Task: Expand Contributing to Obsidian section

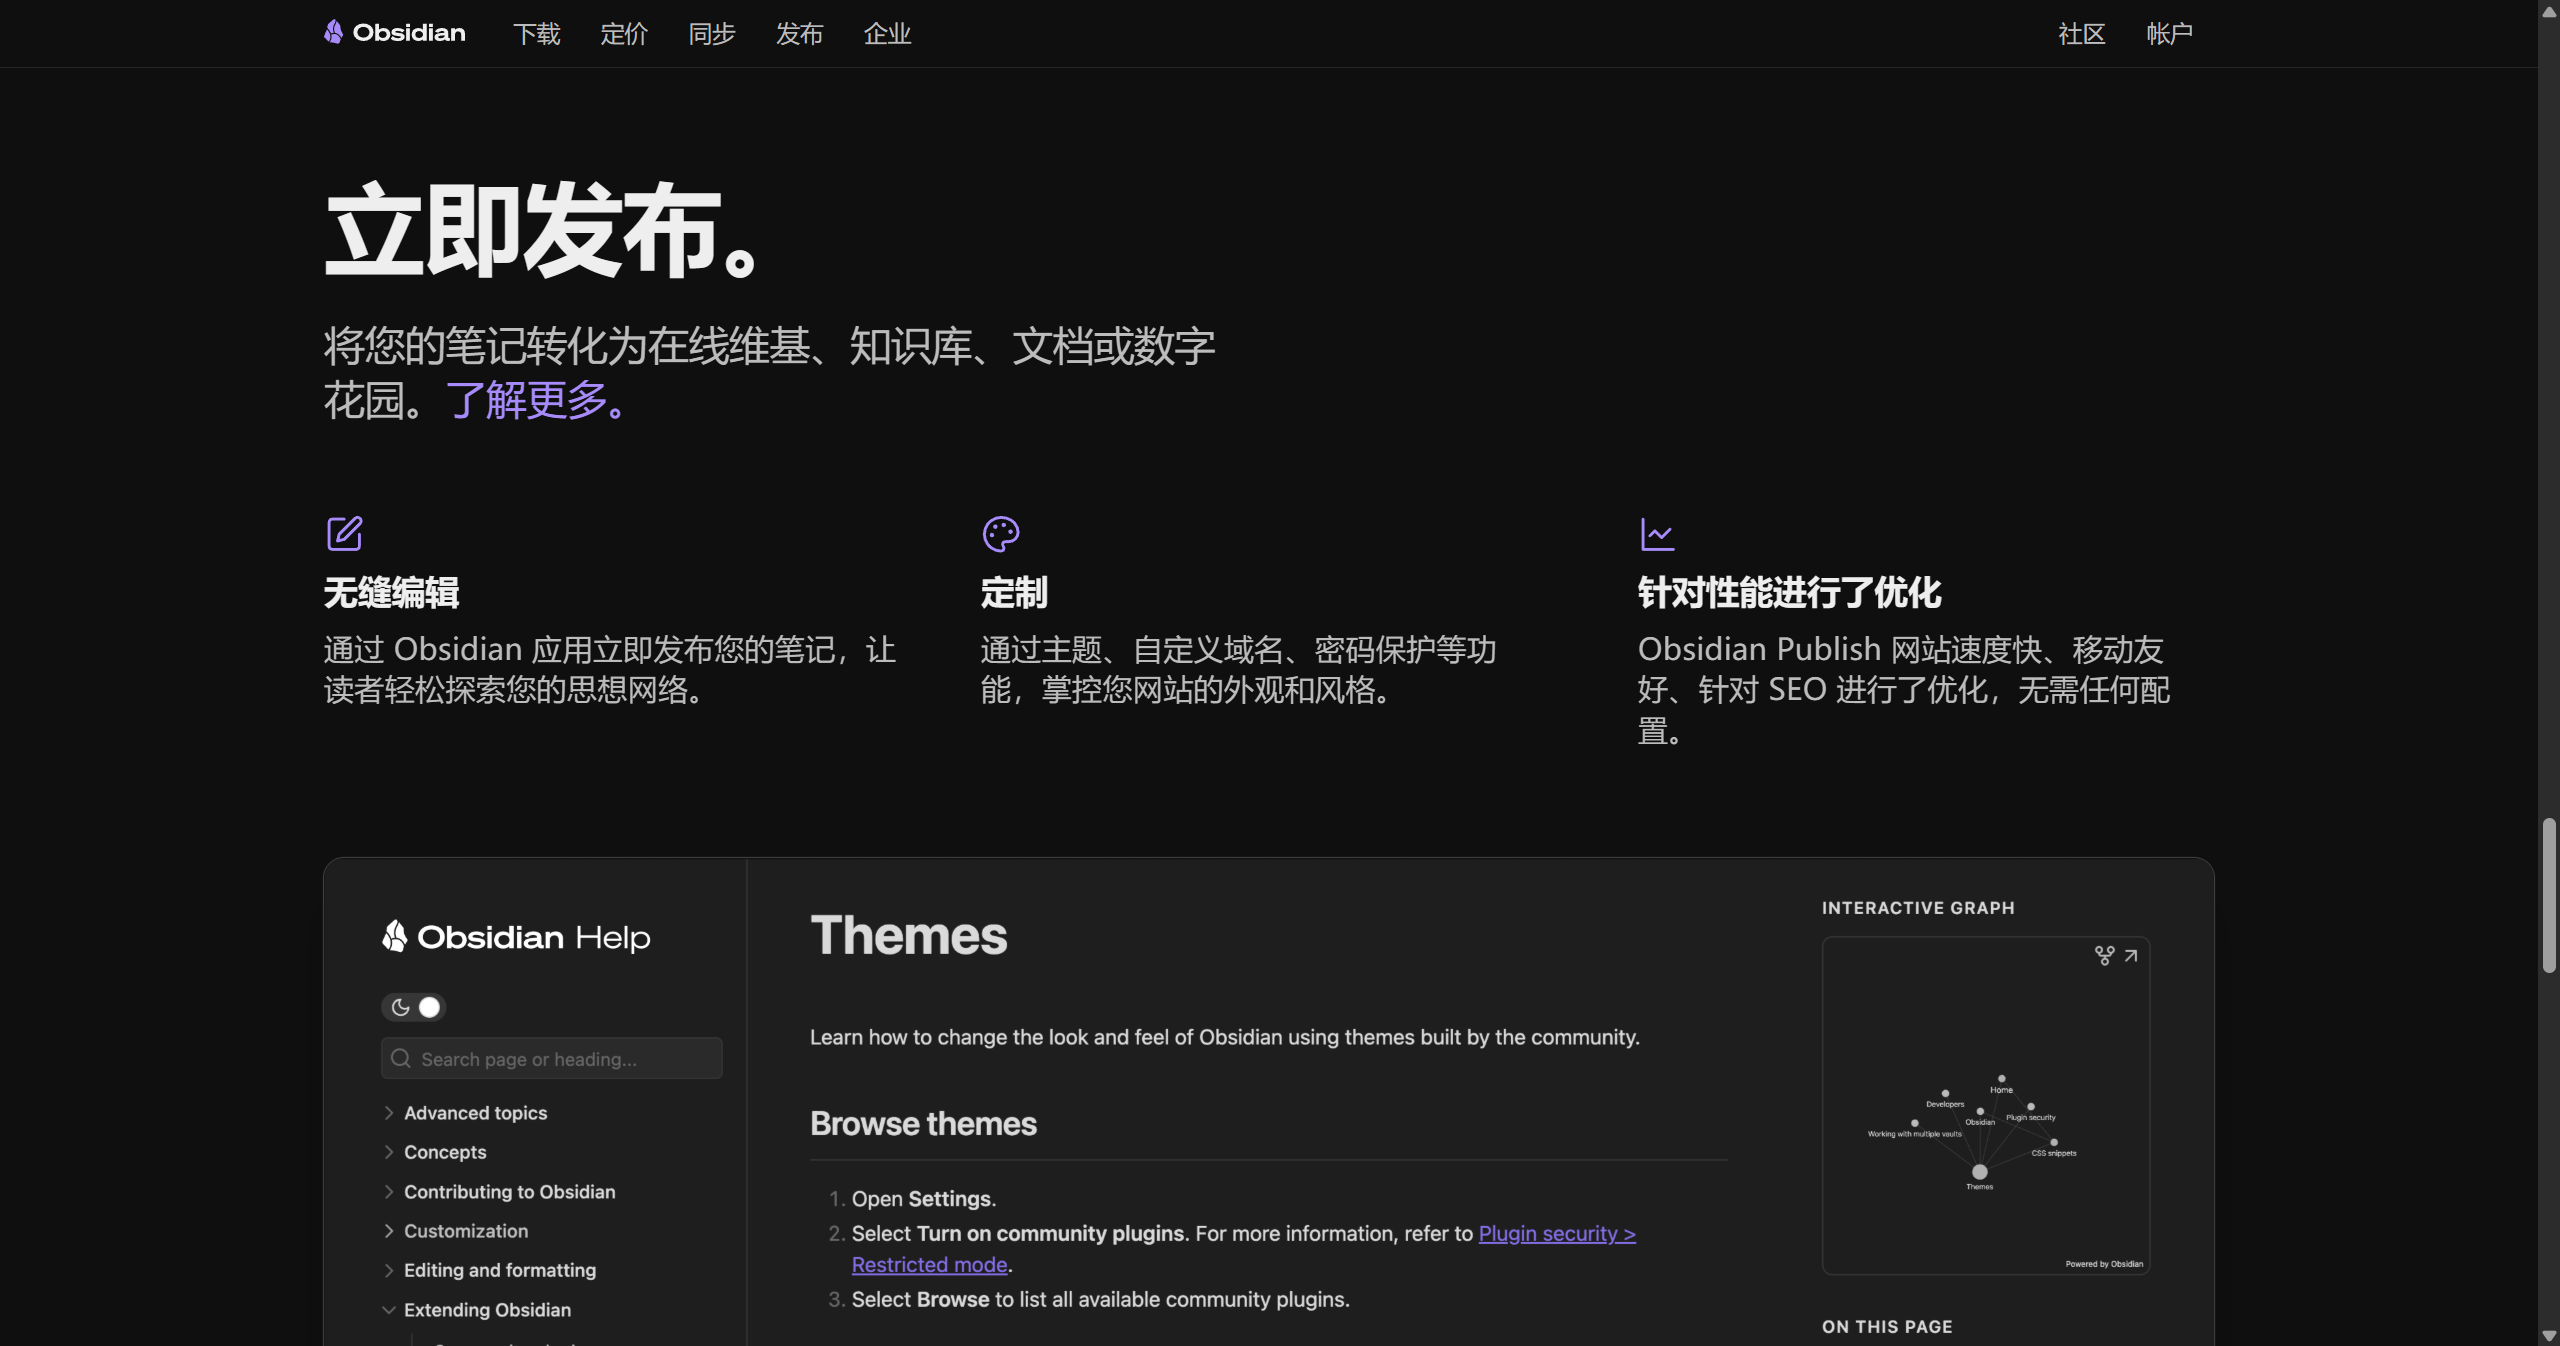Action: (x=499, y=1192)
